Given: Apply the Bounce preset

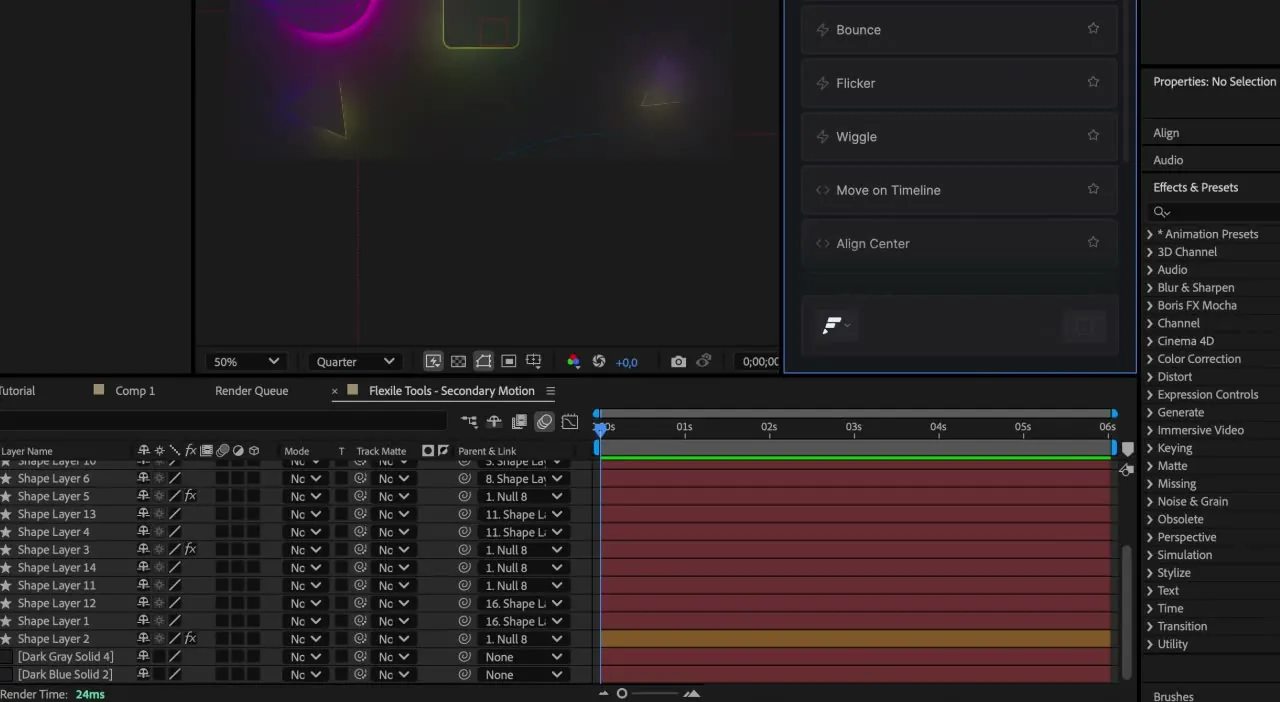Looking at the screenshot, I should pyautogui.click(x=959, y=30).
